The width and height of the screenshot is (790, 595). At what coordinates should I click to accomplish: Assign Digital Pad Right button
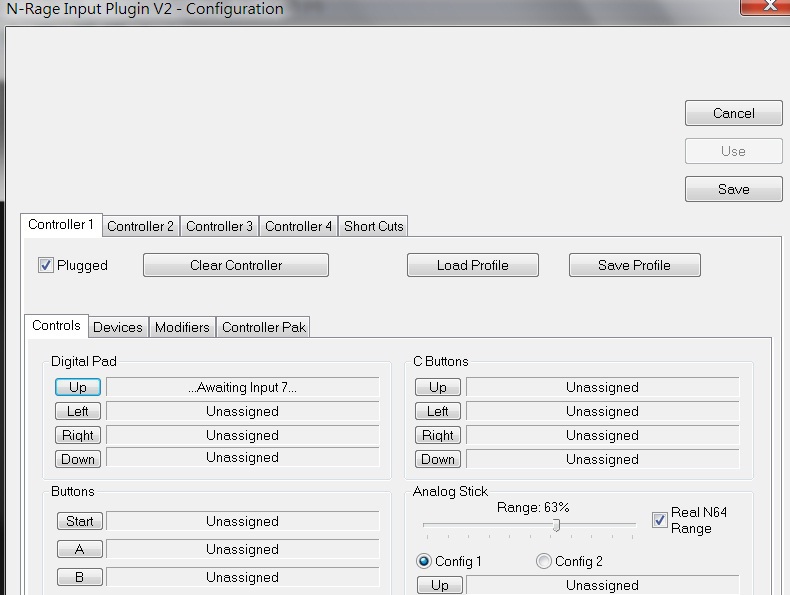click(78, 435)
